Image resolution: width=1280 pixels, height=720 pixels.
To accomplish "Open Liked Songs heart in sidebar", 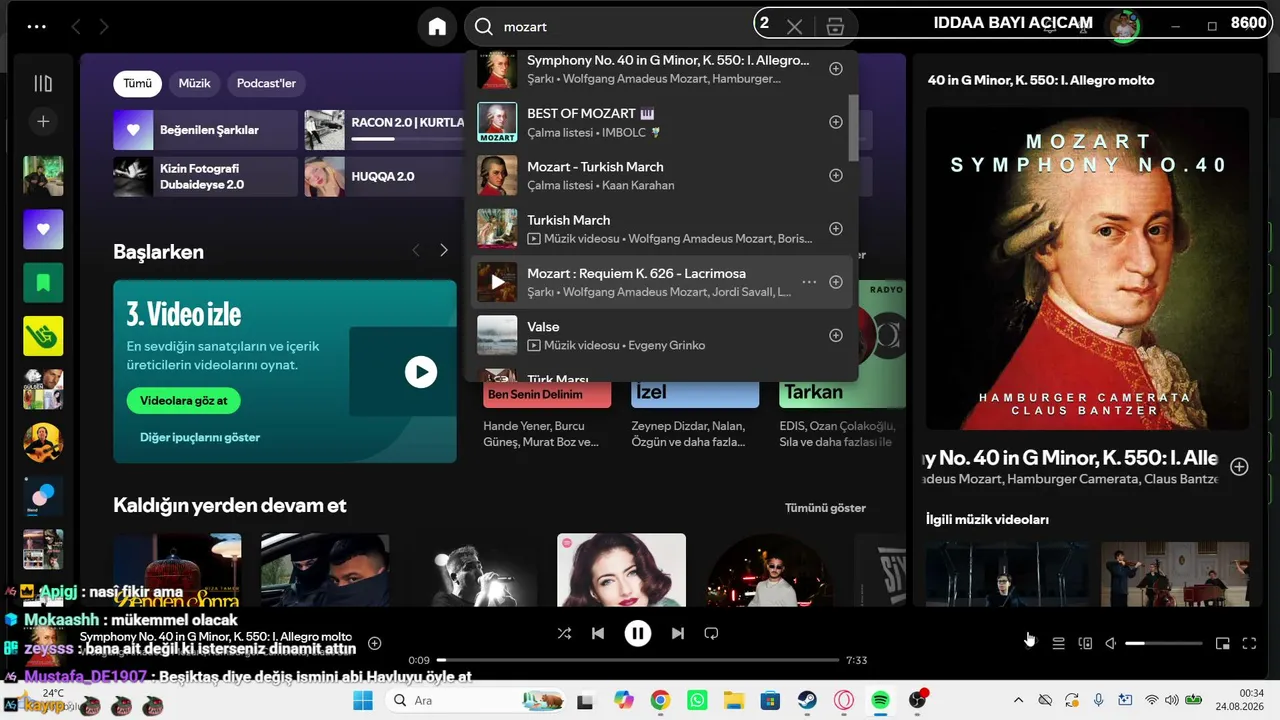I will pos(43,229).
